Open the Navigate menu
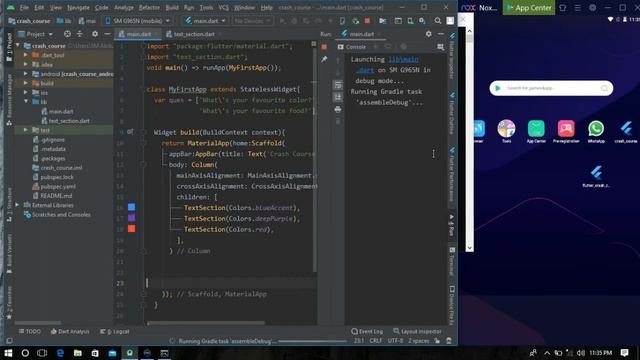The width and height of the screenshot is (640, 360). pyautogui.click(x=78, y=7)
